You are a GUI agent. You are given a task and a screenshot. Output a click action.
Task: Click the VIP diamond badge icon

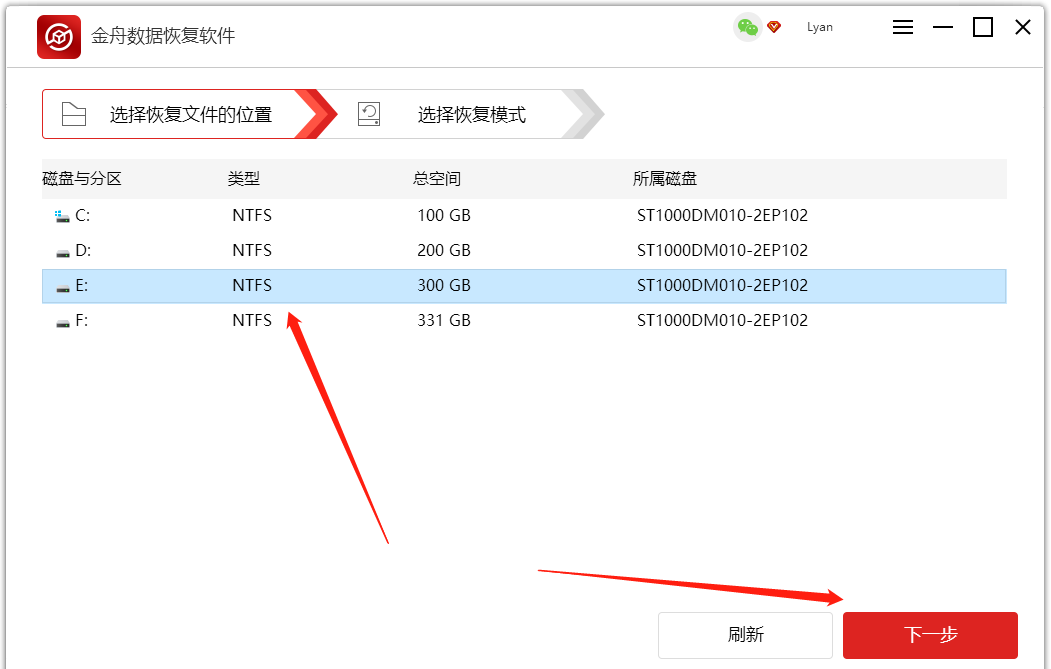[x=774, y=27]
